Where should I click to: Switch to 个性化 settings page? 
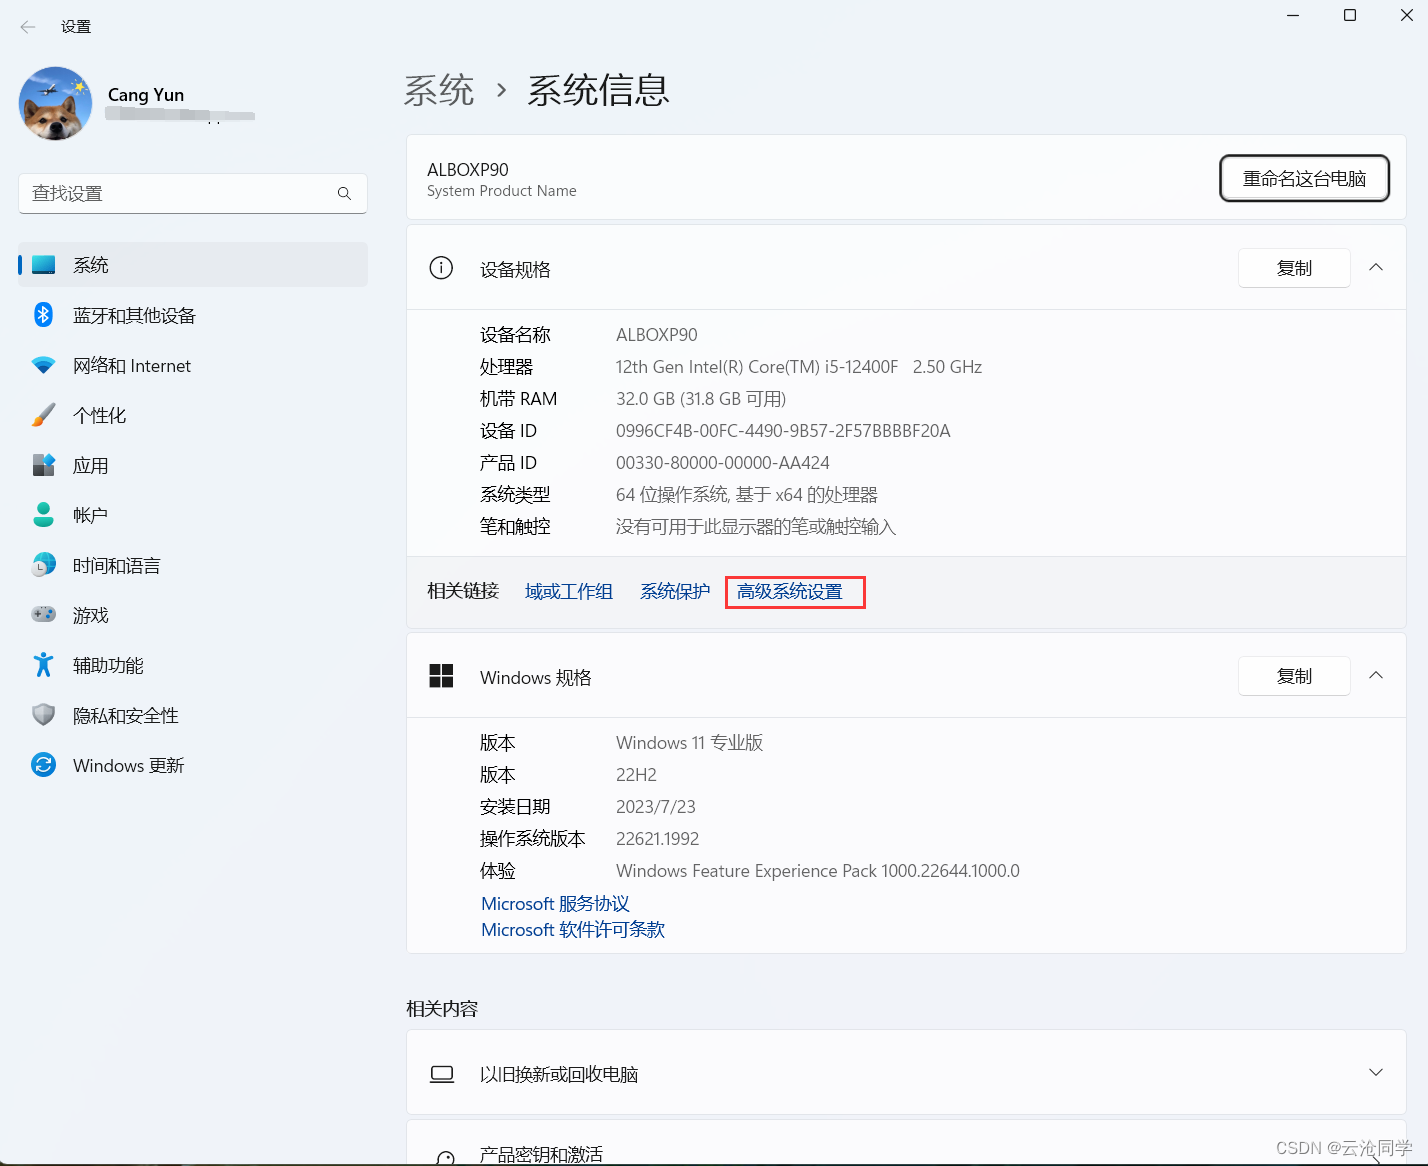click(x=193, y=415)
